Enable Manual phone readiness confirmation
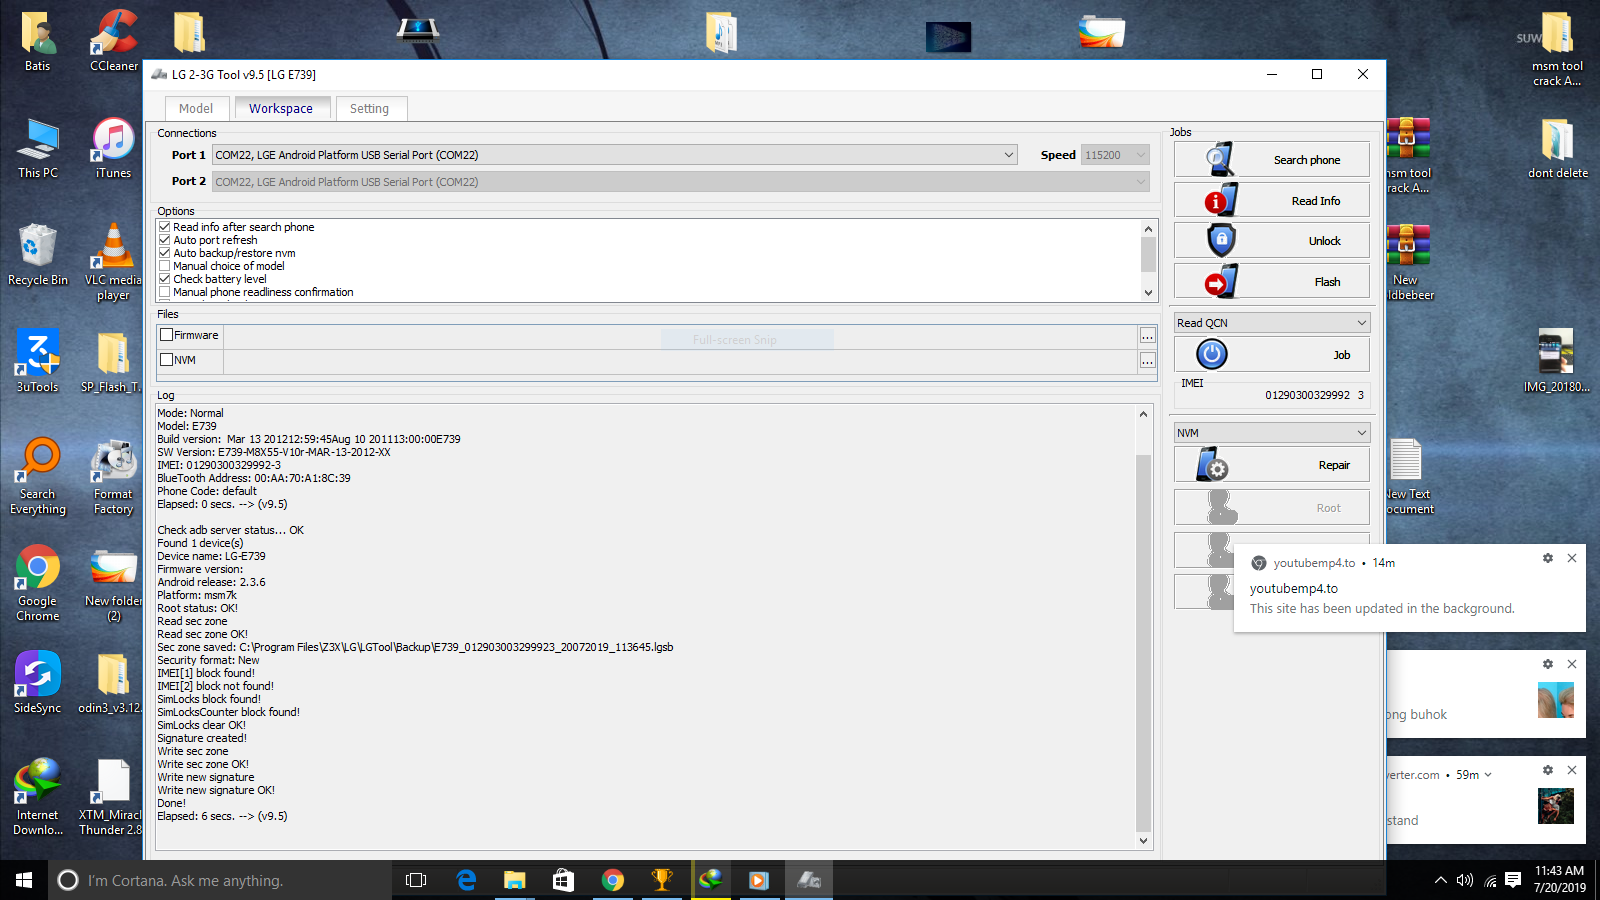Screen dimensions: 1600x900 click(x=164, y=292)
